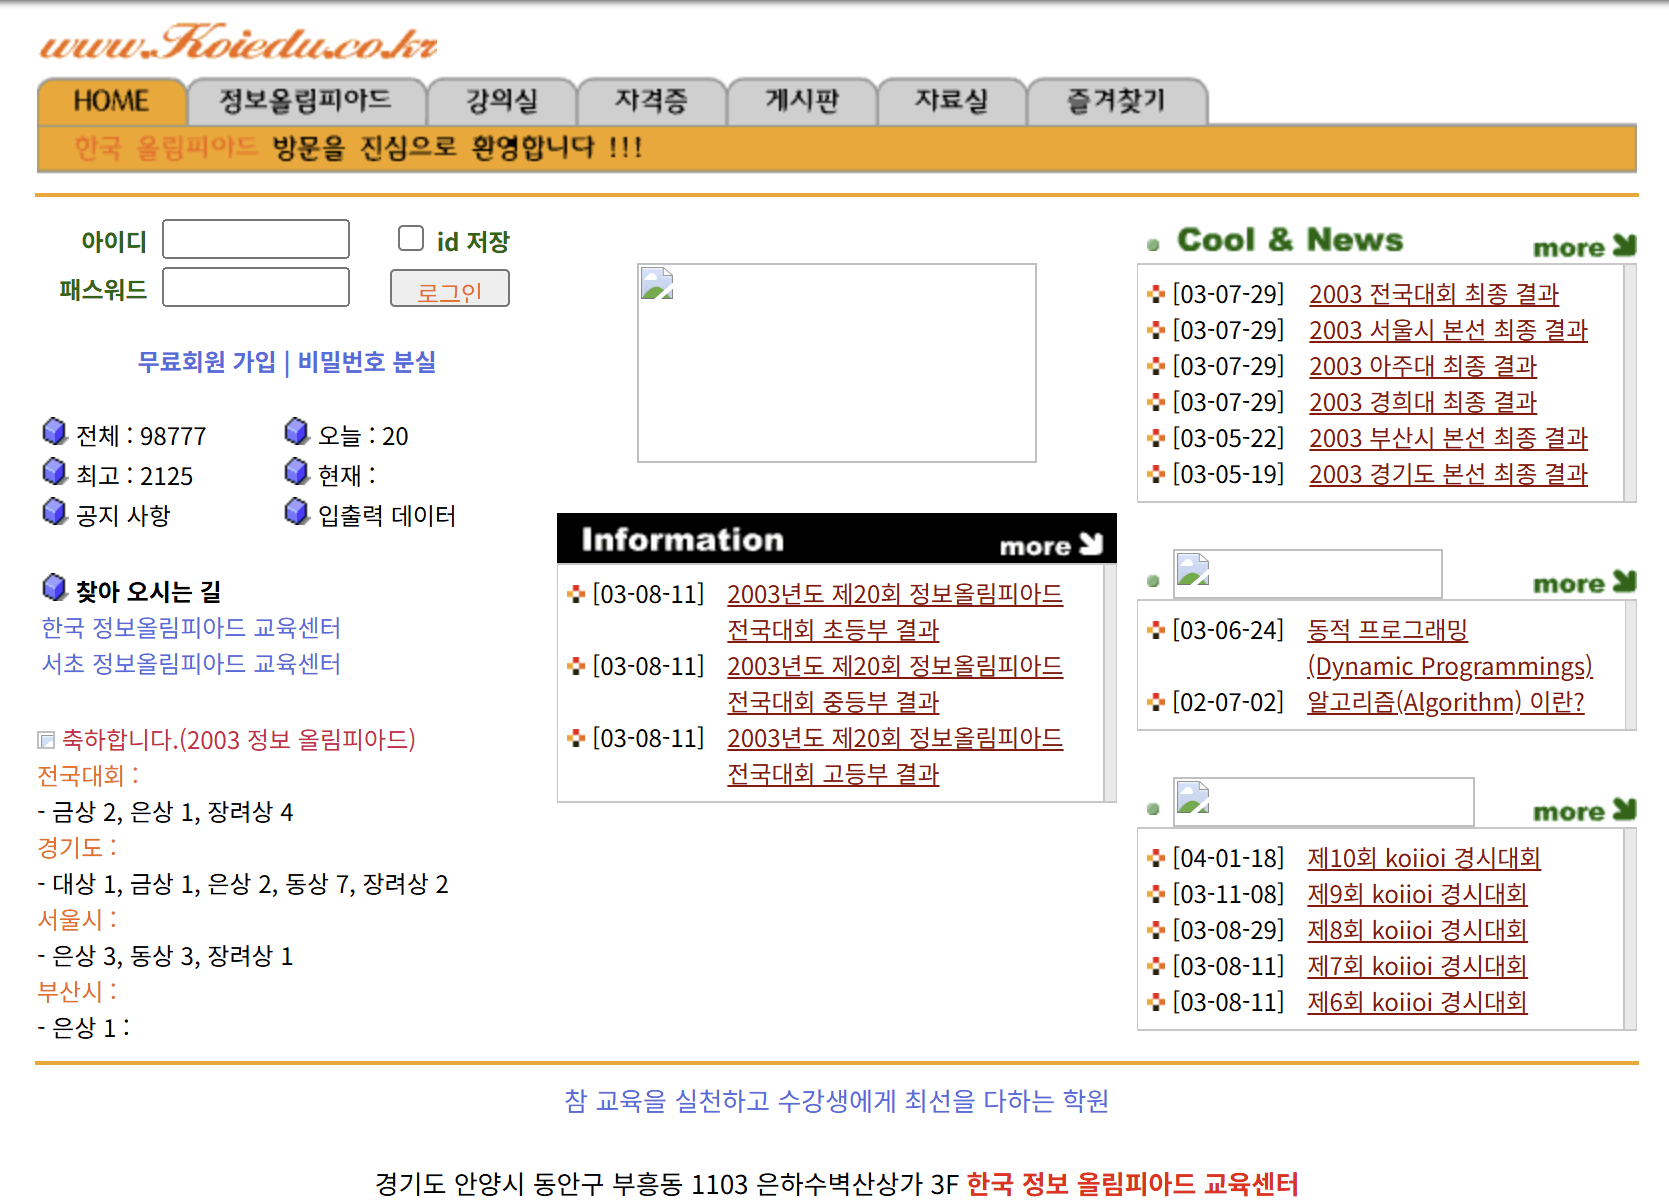Switch to the 강의실 tab
The width and height of the screenshot is (1669, 1204).
pos(502,101)
